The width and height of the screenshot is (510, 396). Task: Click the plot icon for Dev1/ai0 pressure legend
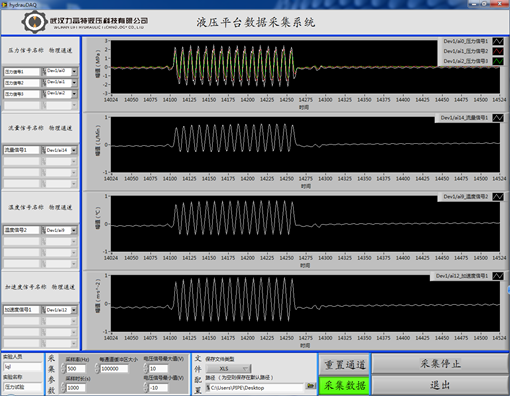498,41
